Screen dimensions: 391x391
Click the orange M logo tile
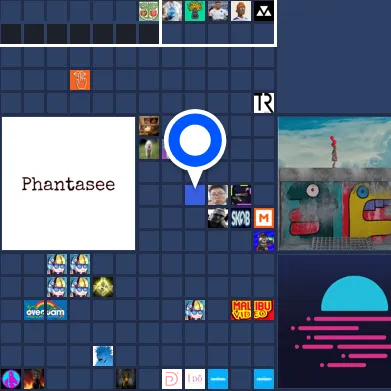(x=264, y=218)
